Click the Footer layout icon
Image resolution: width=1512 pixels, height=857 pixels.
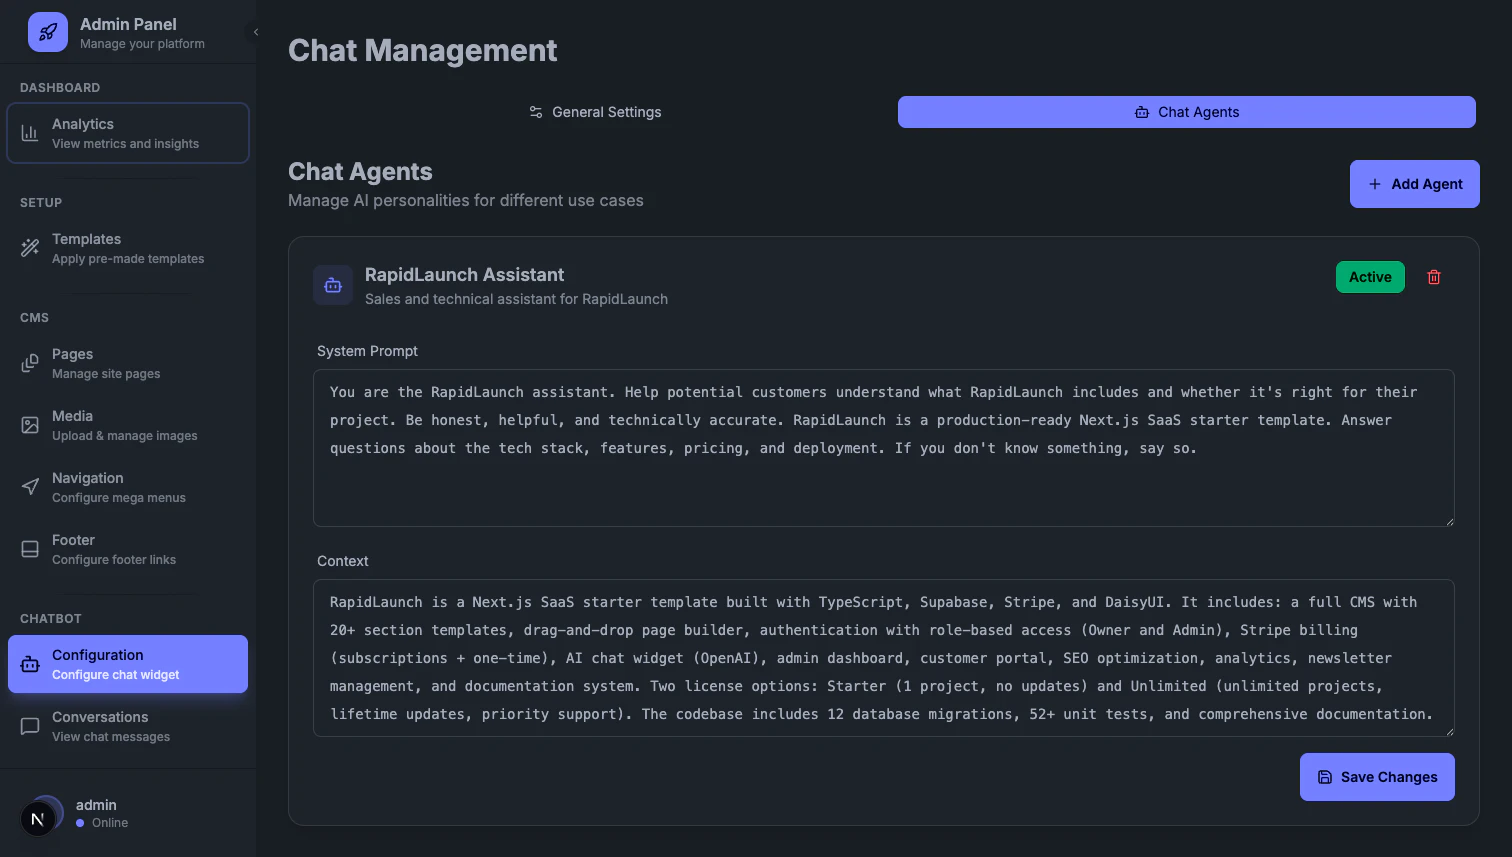point(30,549)
